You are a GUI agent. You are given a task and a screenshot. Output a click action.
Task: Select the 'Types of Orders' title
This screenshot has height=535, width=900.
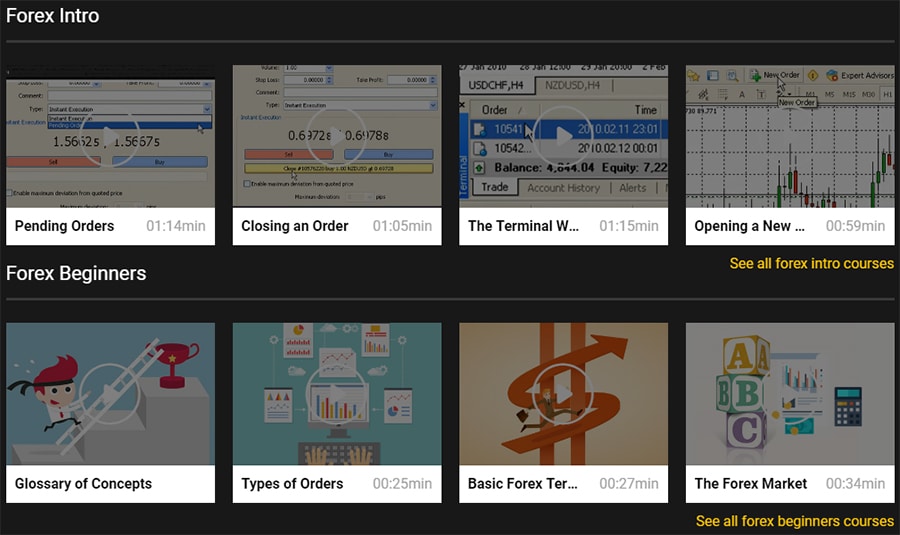[x=292, y=484]
